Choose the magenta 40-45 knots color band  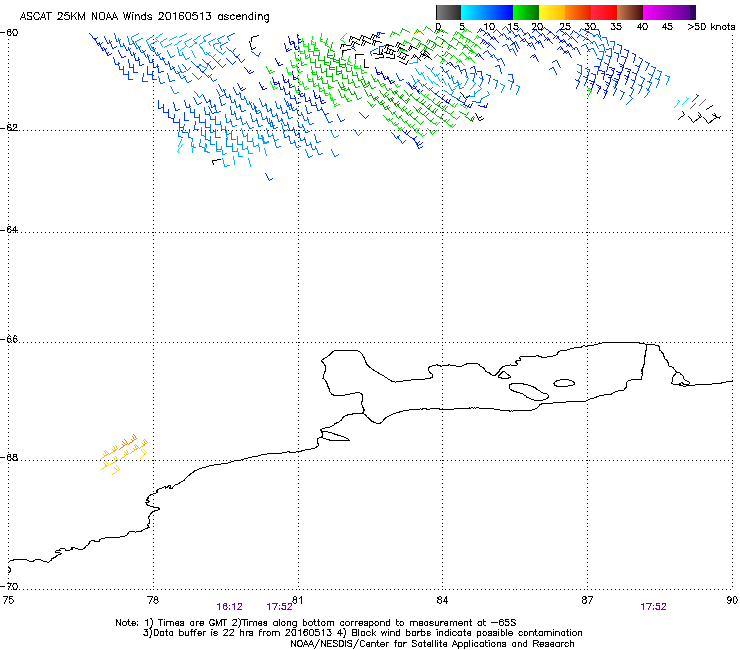pos(656,12)
